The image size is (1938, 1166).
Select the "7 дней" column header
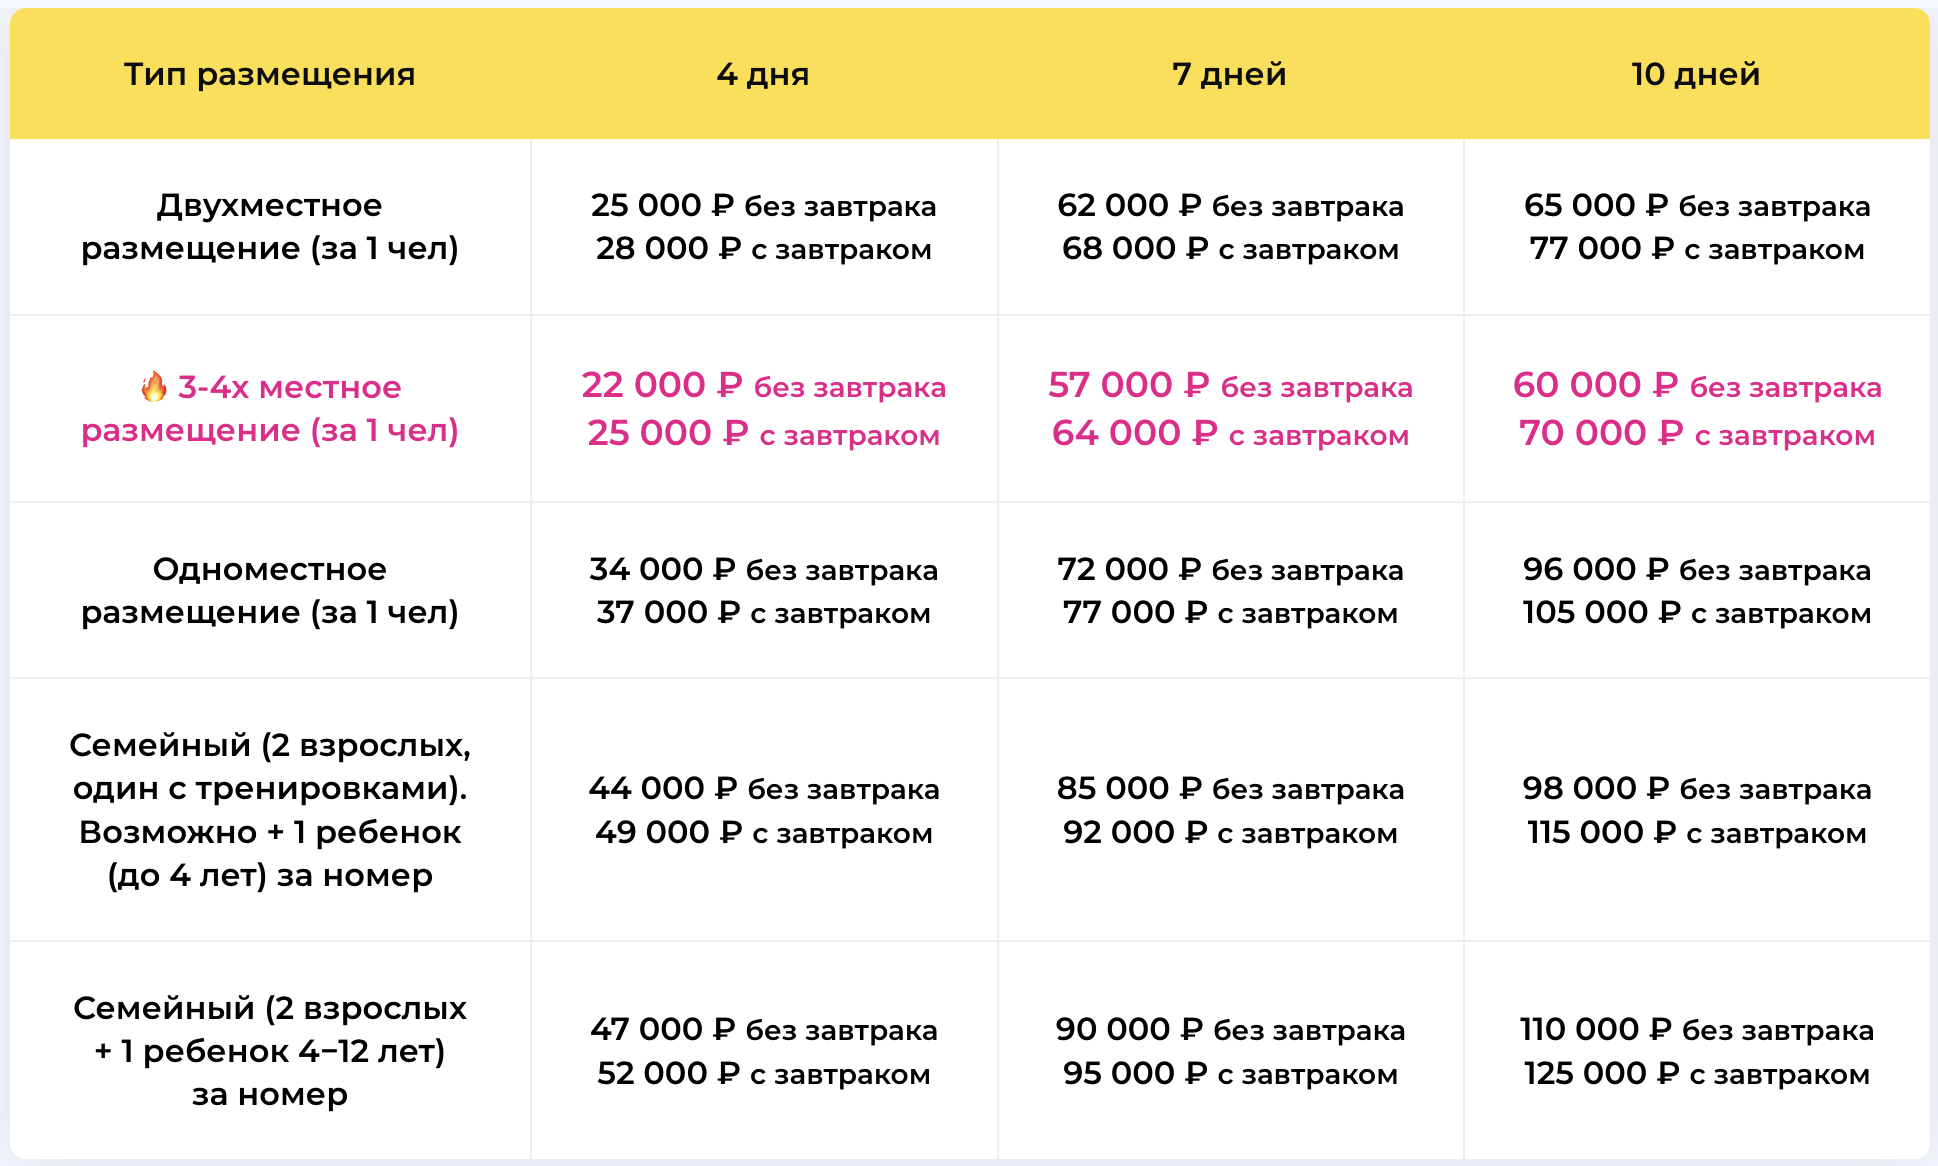1229,74
